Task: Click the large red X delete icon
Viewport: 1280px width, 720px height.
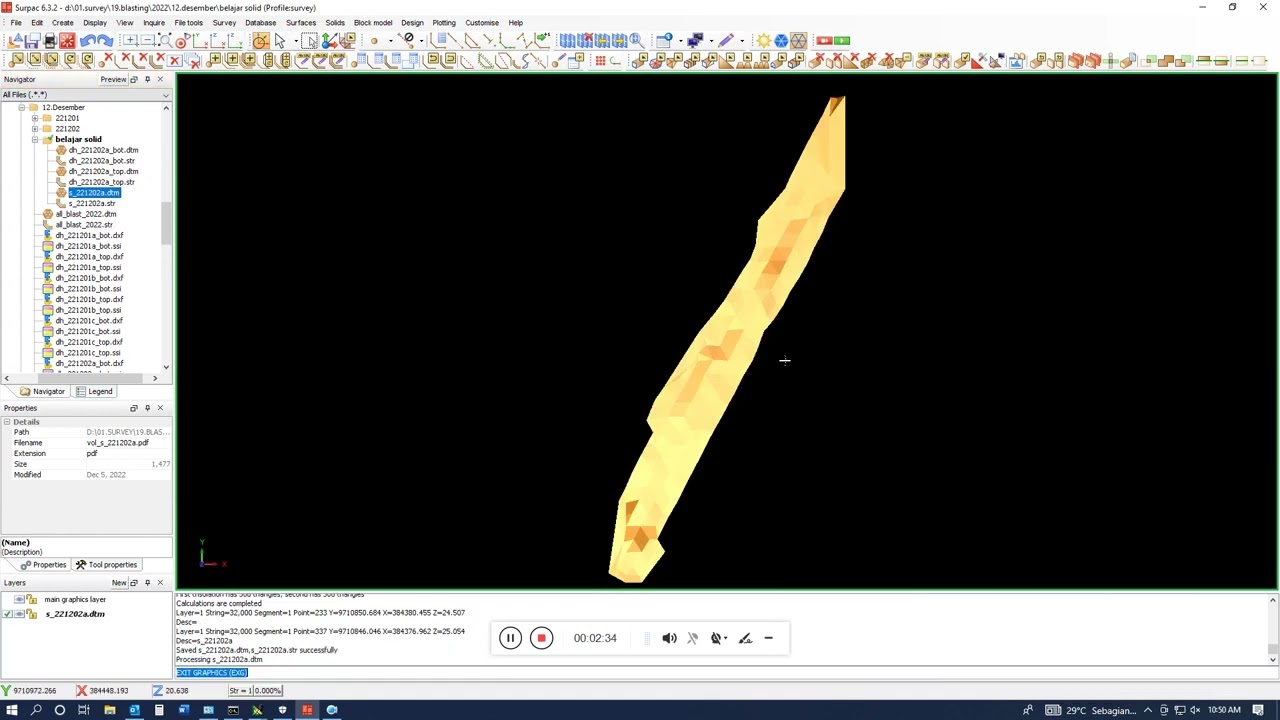Action: (x=174, y=61)
